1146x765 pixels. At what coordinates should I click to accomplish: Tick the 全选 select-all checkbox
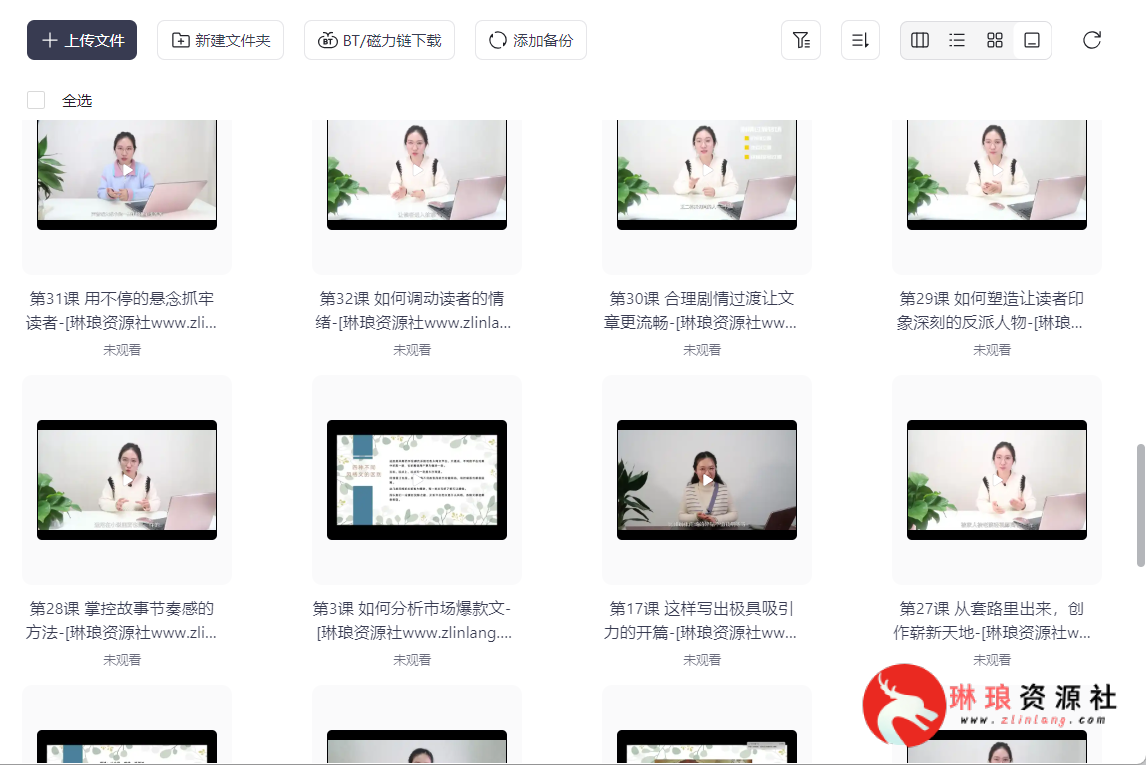36,100
